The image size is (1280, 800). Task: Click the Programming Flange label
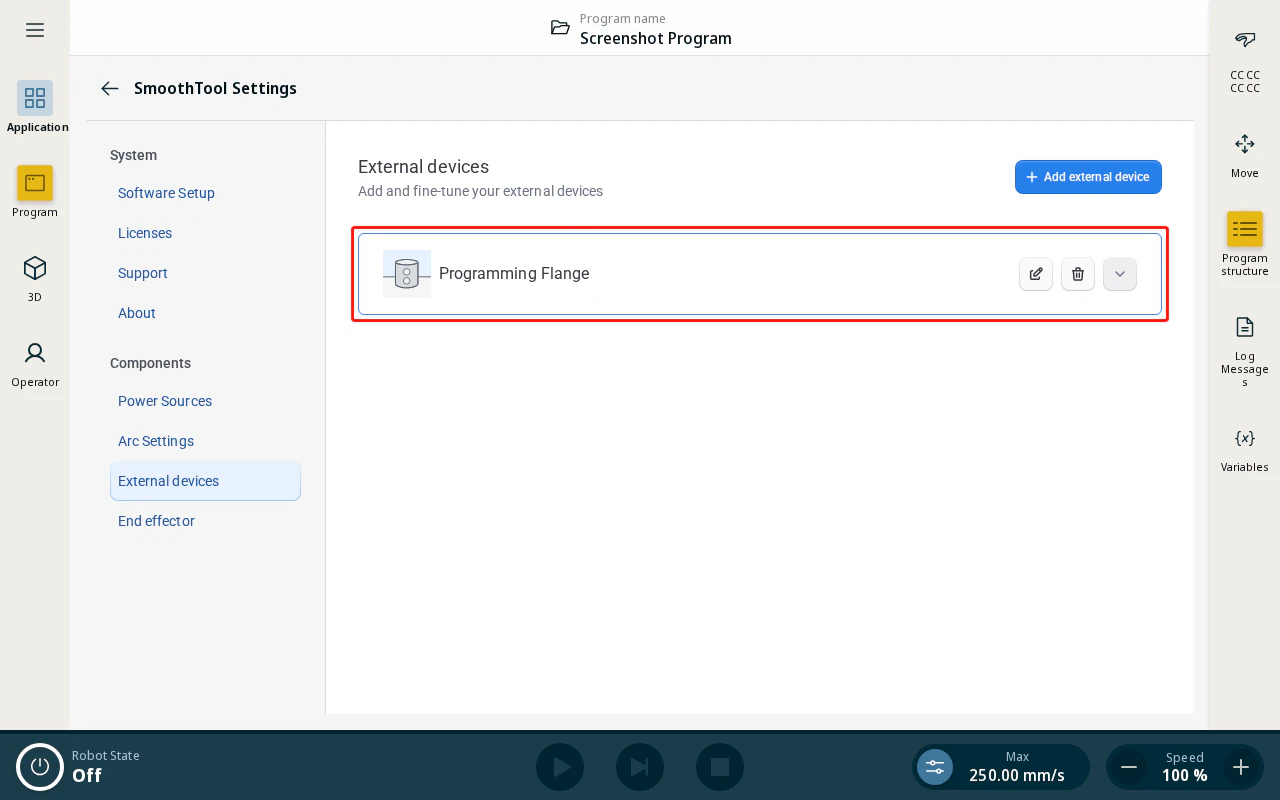[514, 274]
